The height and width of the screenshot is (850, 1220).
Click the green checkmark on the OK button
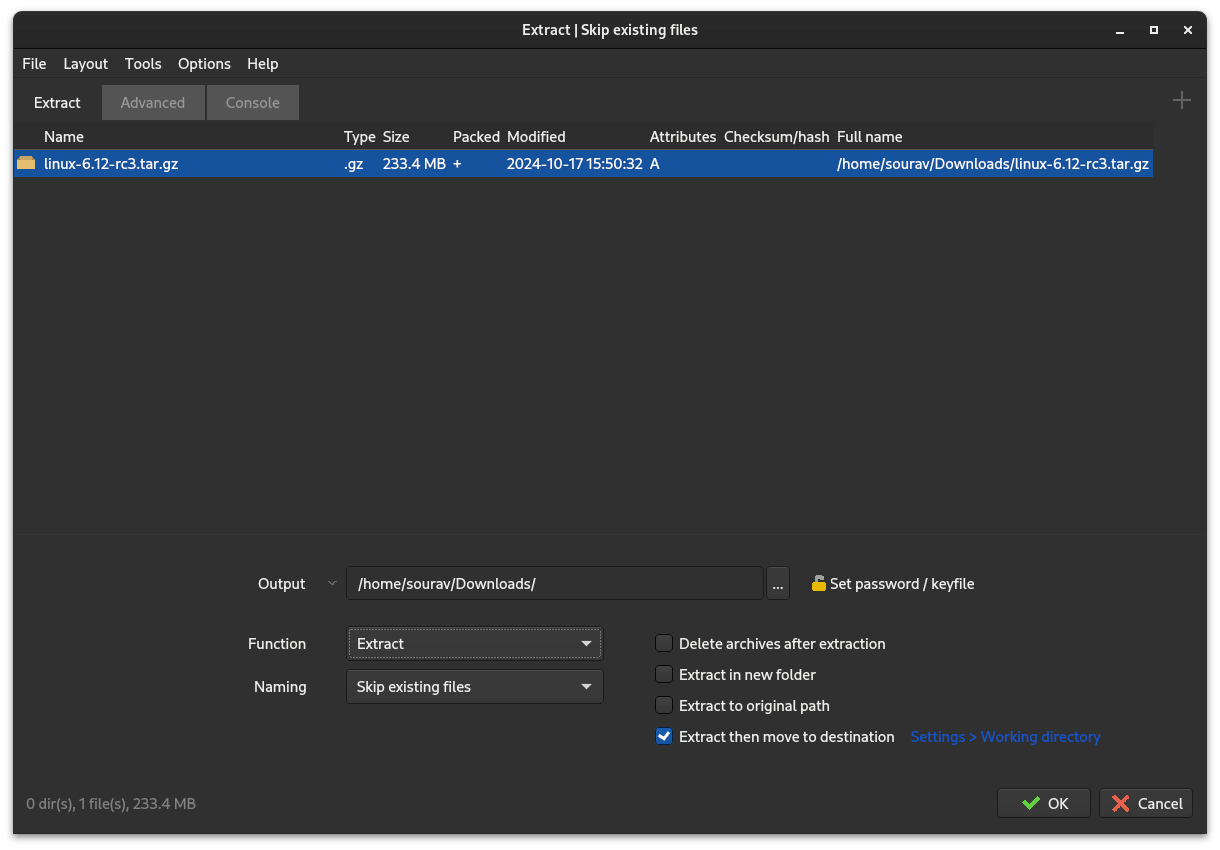[1030, 802]
